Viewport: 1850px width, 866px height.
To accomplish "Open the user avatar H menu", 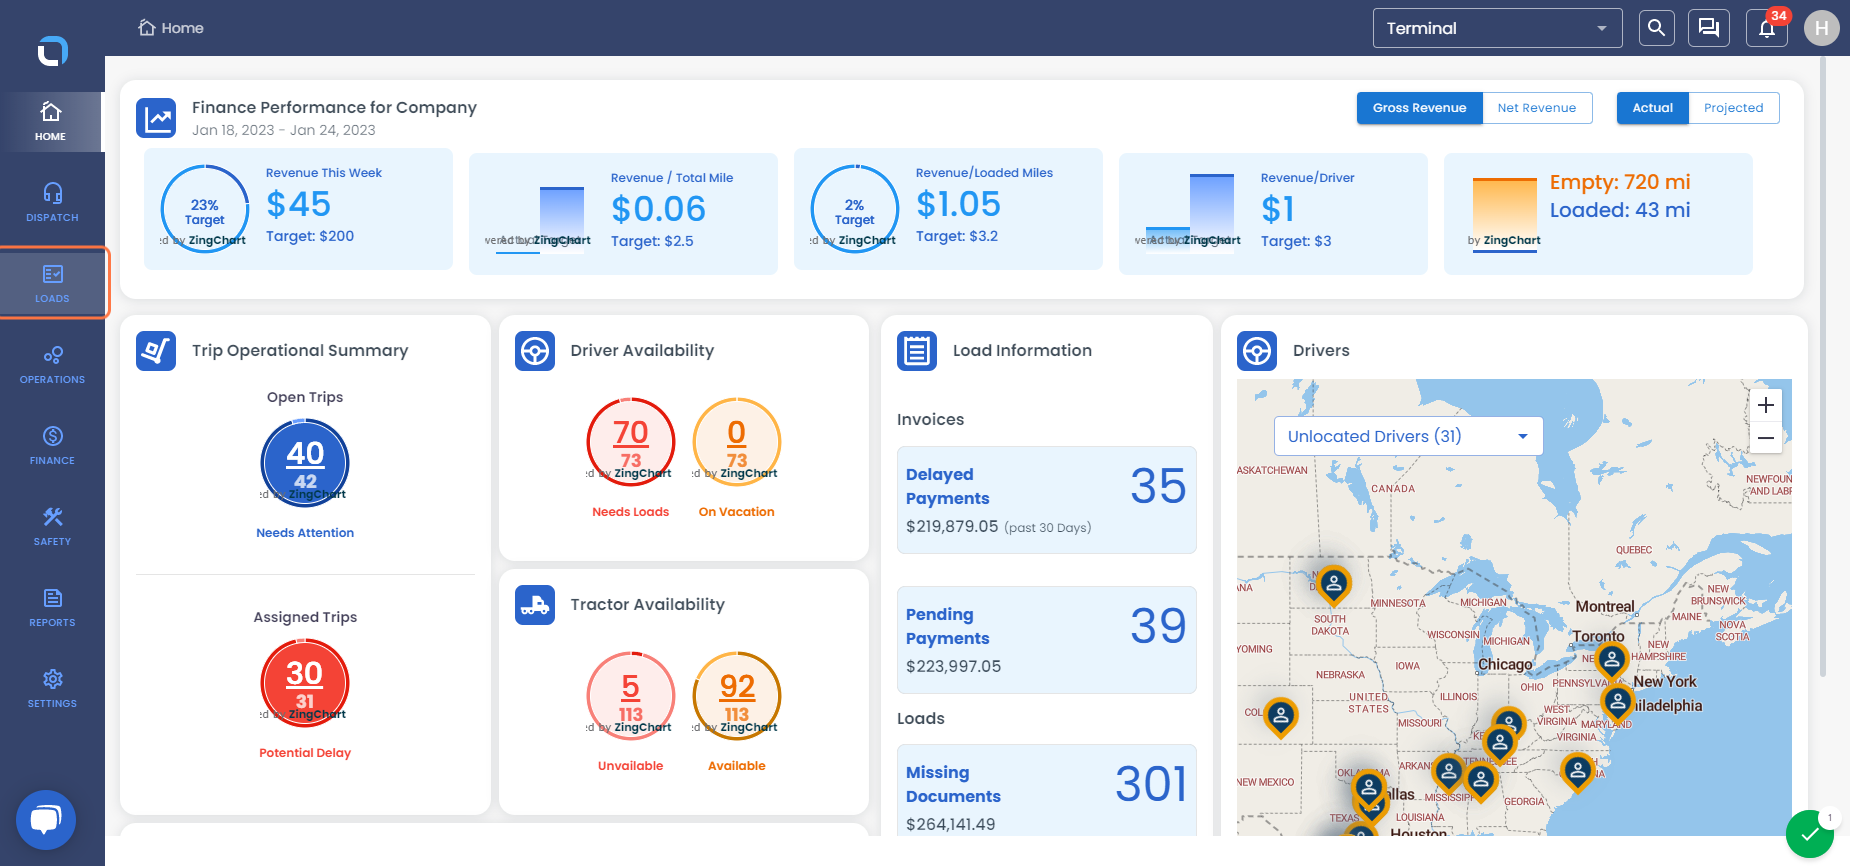I will [x=1821, y=28].
